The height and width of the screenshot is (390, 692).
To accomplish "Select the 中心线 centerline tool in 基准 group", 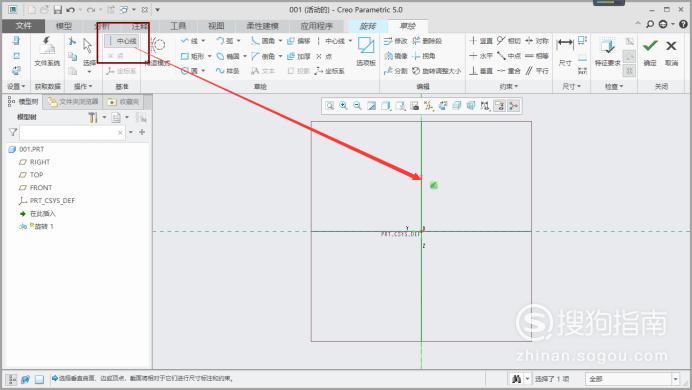I will click(121, 41).
